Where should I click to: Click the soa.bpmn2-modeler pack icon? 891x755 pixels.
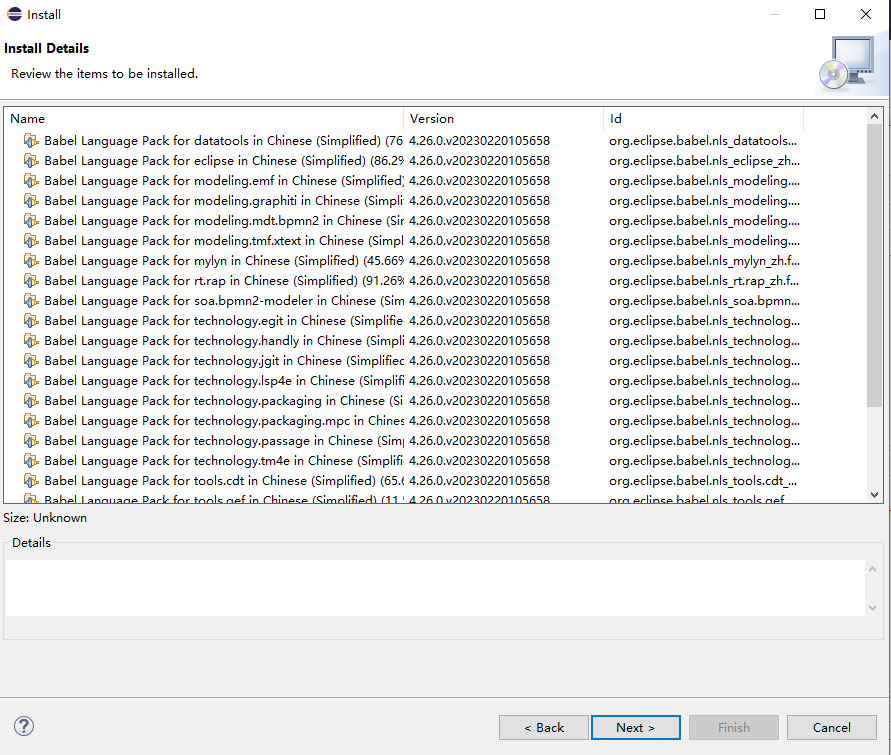(31, 301)
